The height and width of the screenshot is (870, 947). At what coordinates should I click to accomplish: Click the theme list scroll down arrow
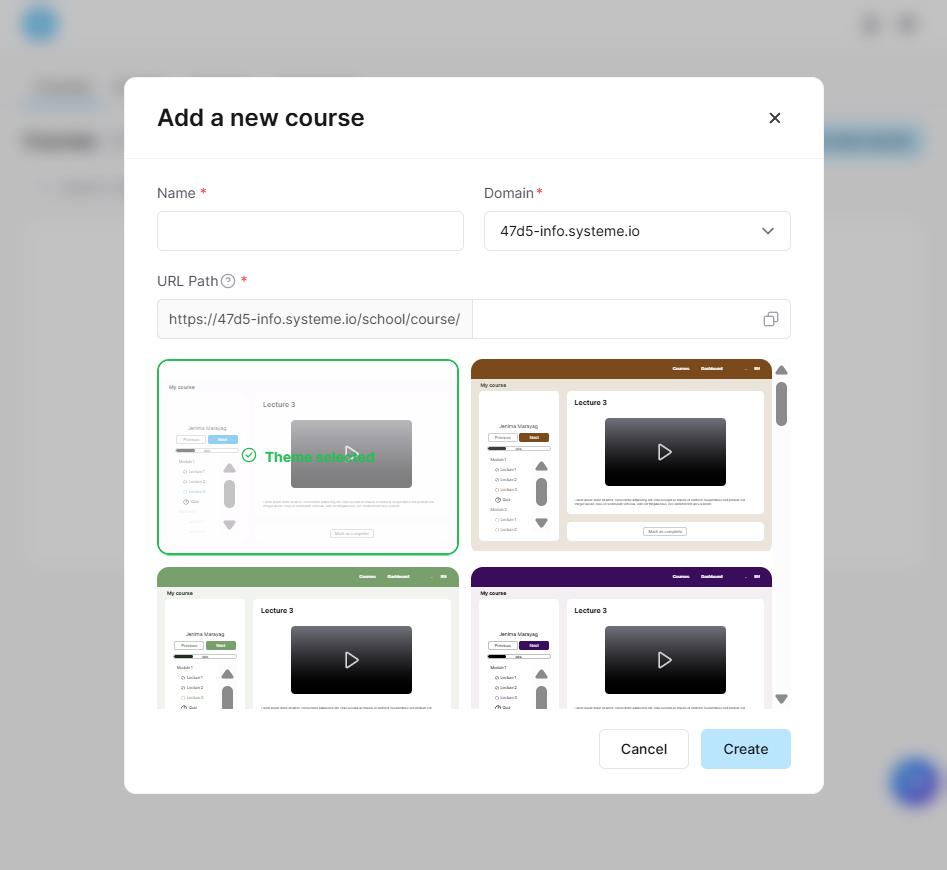[781, 699]
